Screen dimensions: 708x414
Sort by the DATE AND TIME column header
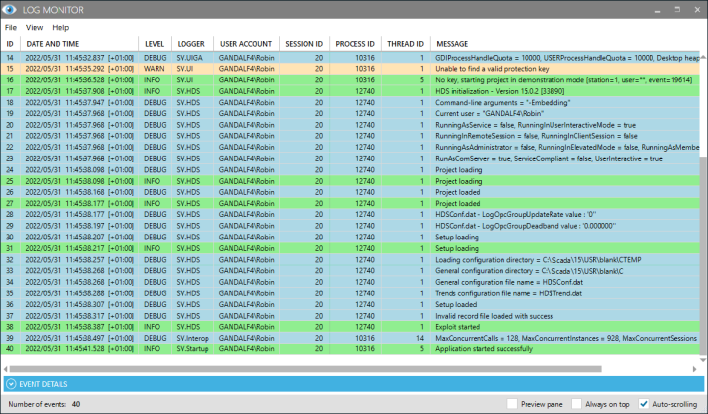(x=53, y=44)
